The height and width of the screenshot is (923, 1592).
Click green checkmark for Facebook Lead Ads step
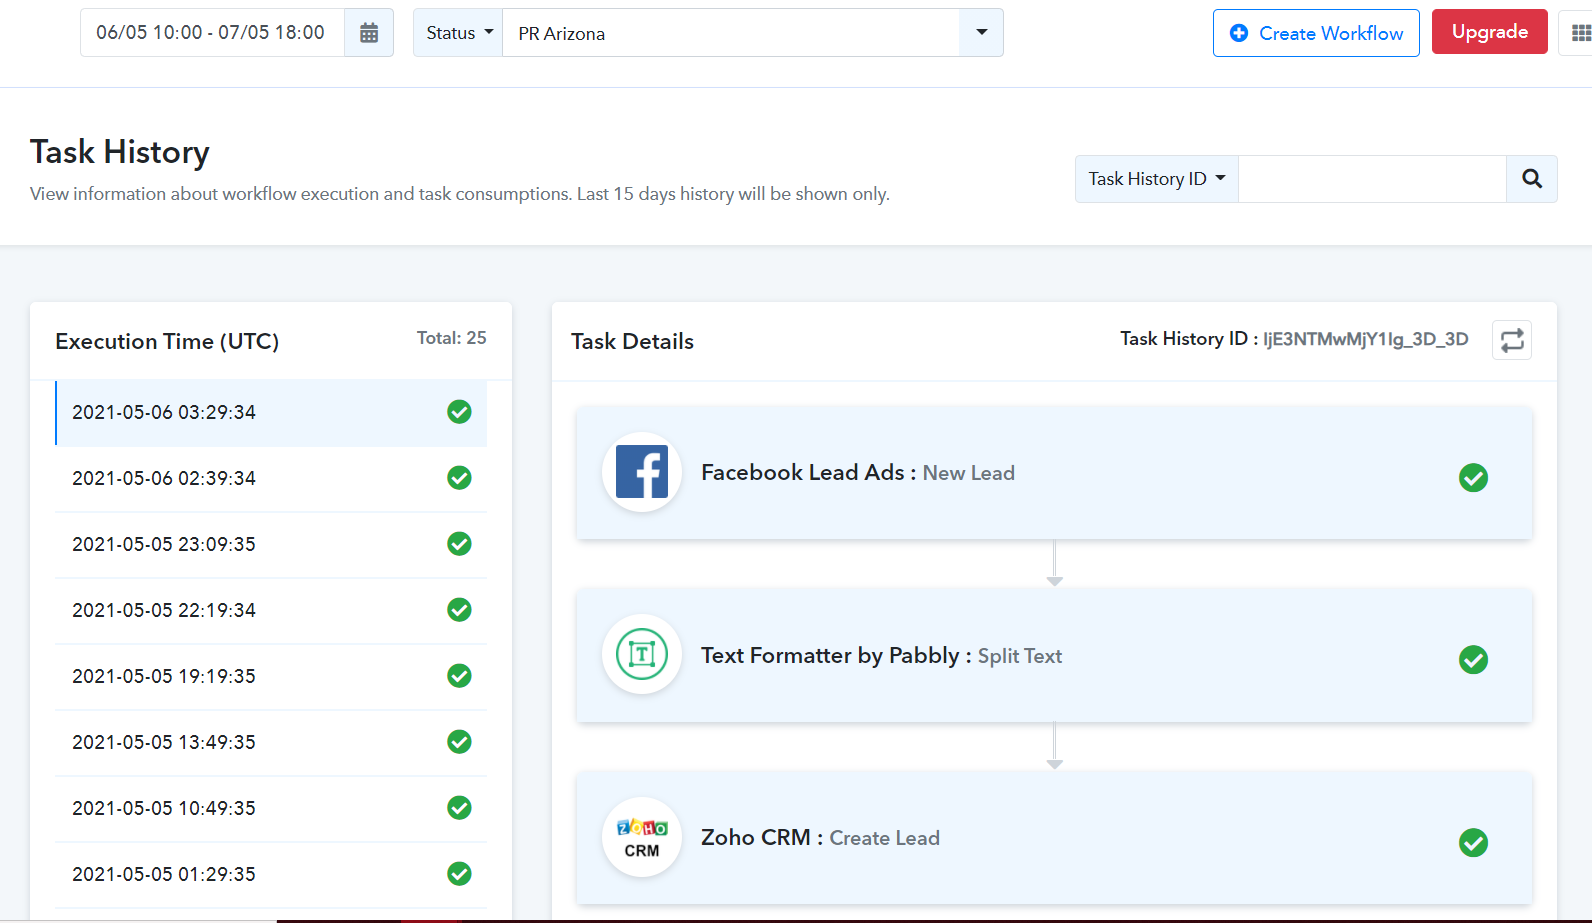click(x=1473, y=478)
